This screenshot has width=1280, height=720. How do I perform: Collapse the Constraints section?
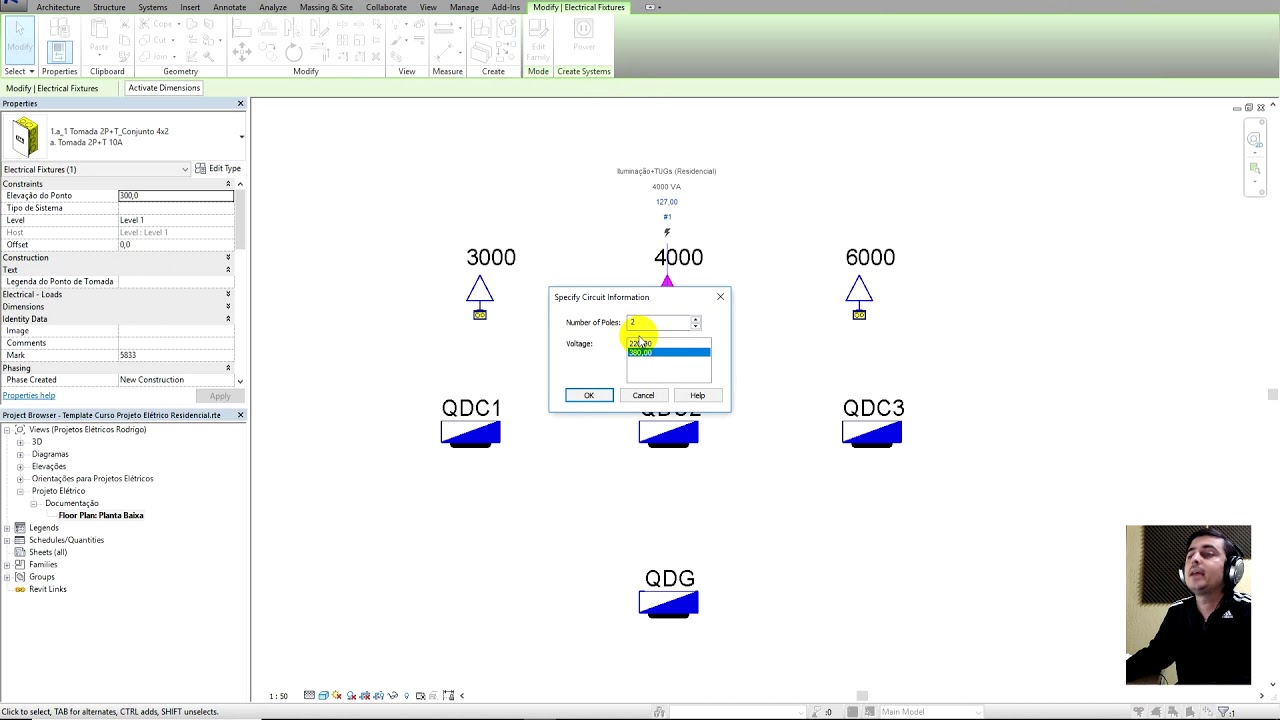(228, 184)
